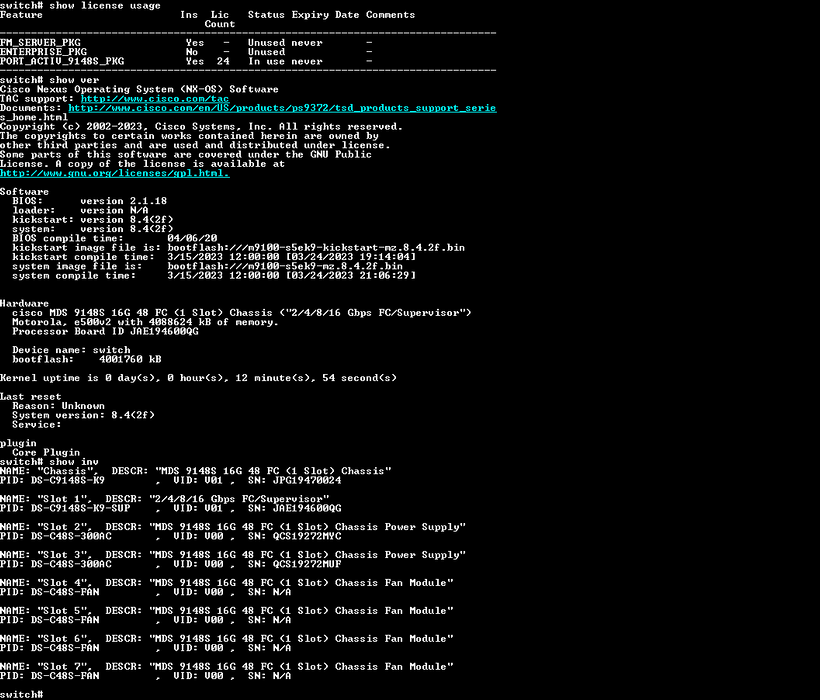Click the system compile time line
The height and width of the screenshot is (700, 820).
coord(214,276)
